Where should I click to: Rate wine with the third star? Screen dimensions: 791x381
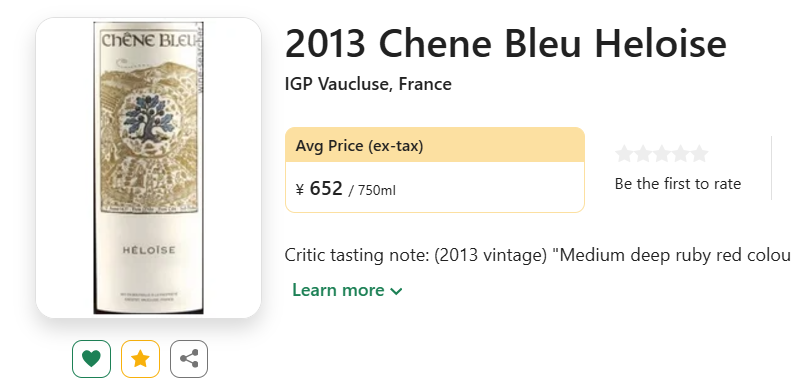[x=661, y=153]
